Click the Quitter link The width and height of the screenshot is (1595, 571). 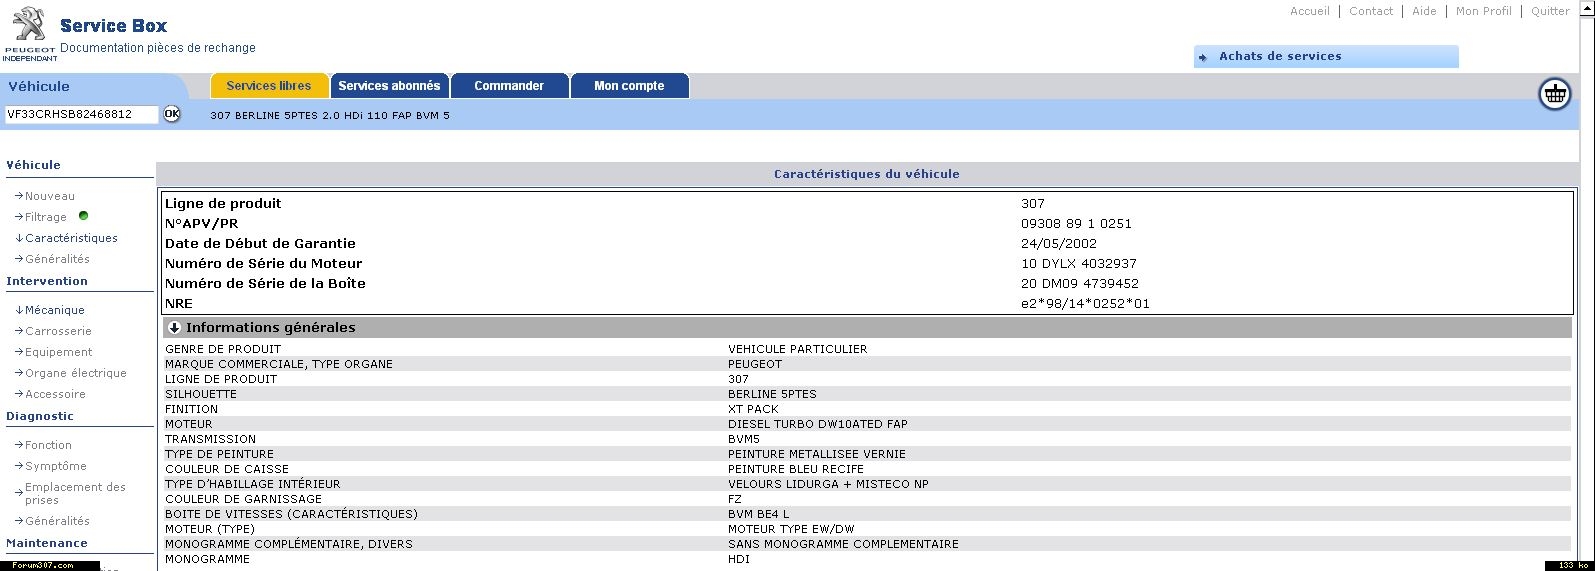tap(1550, 11)
